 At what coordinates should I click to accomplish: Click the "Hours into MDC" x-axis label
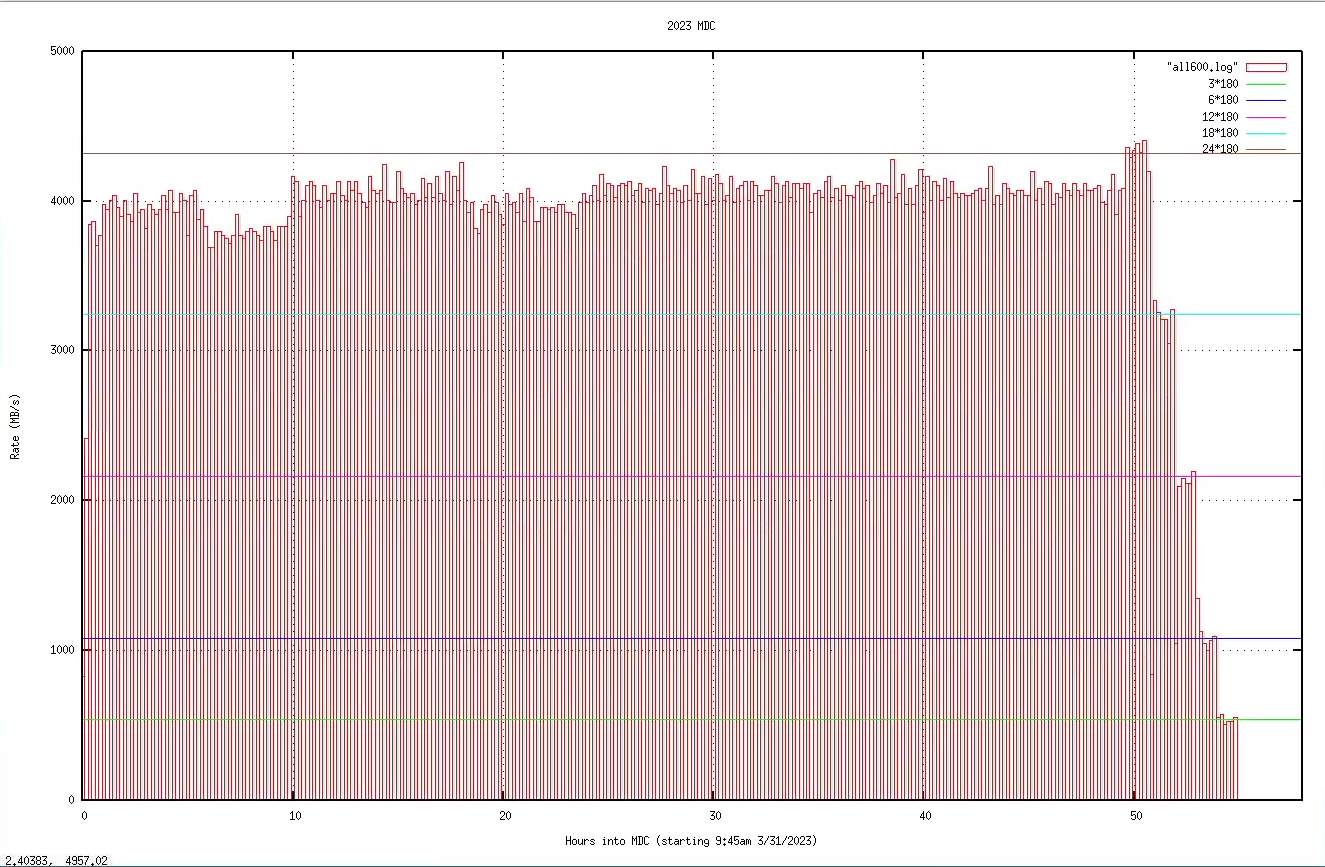coord(691,841)
